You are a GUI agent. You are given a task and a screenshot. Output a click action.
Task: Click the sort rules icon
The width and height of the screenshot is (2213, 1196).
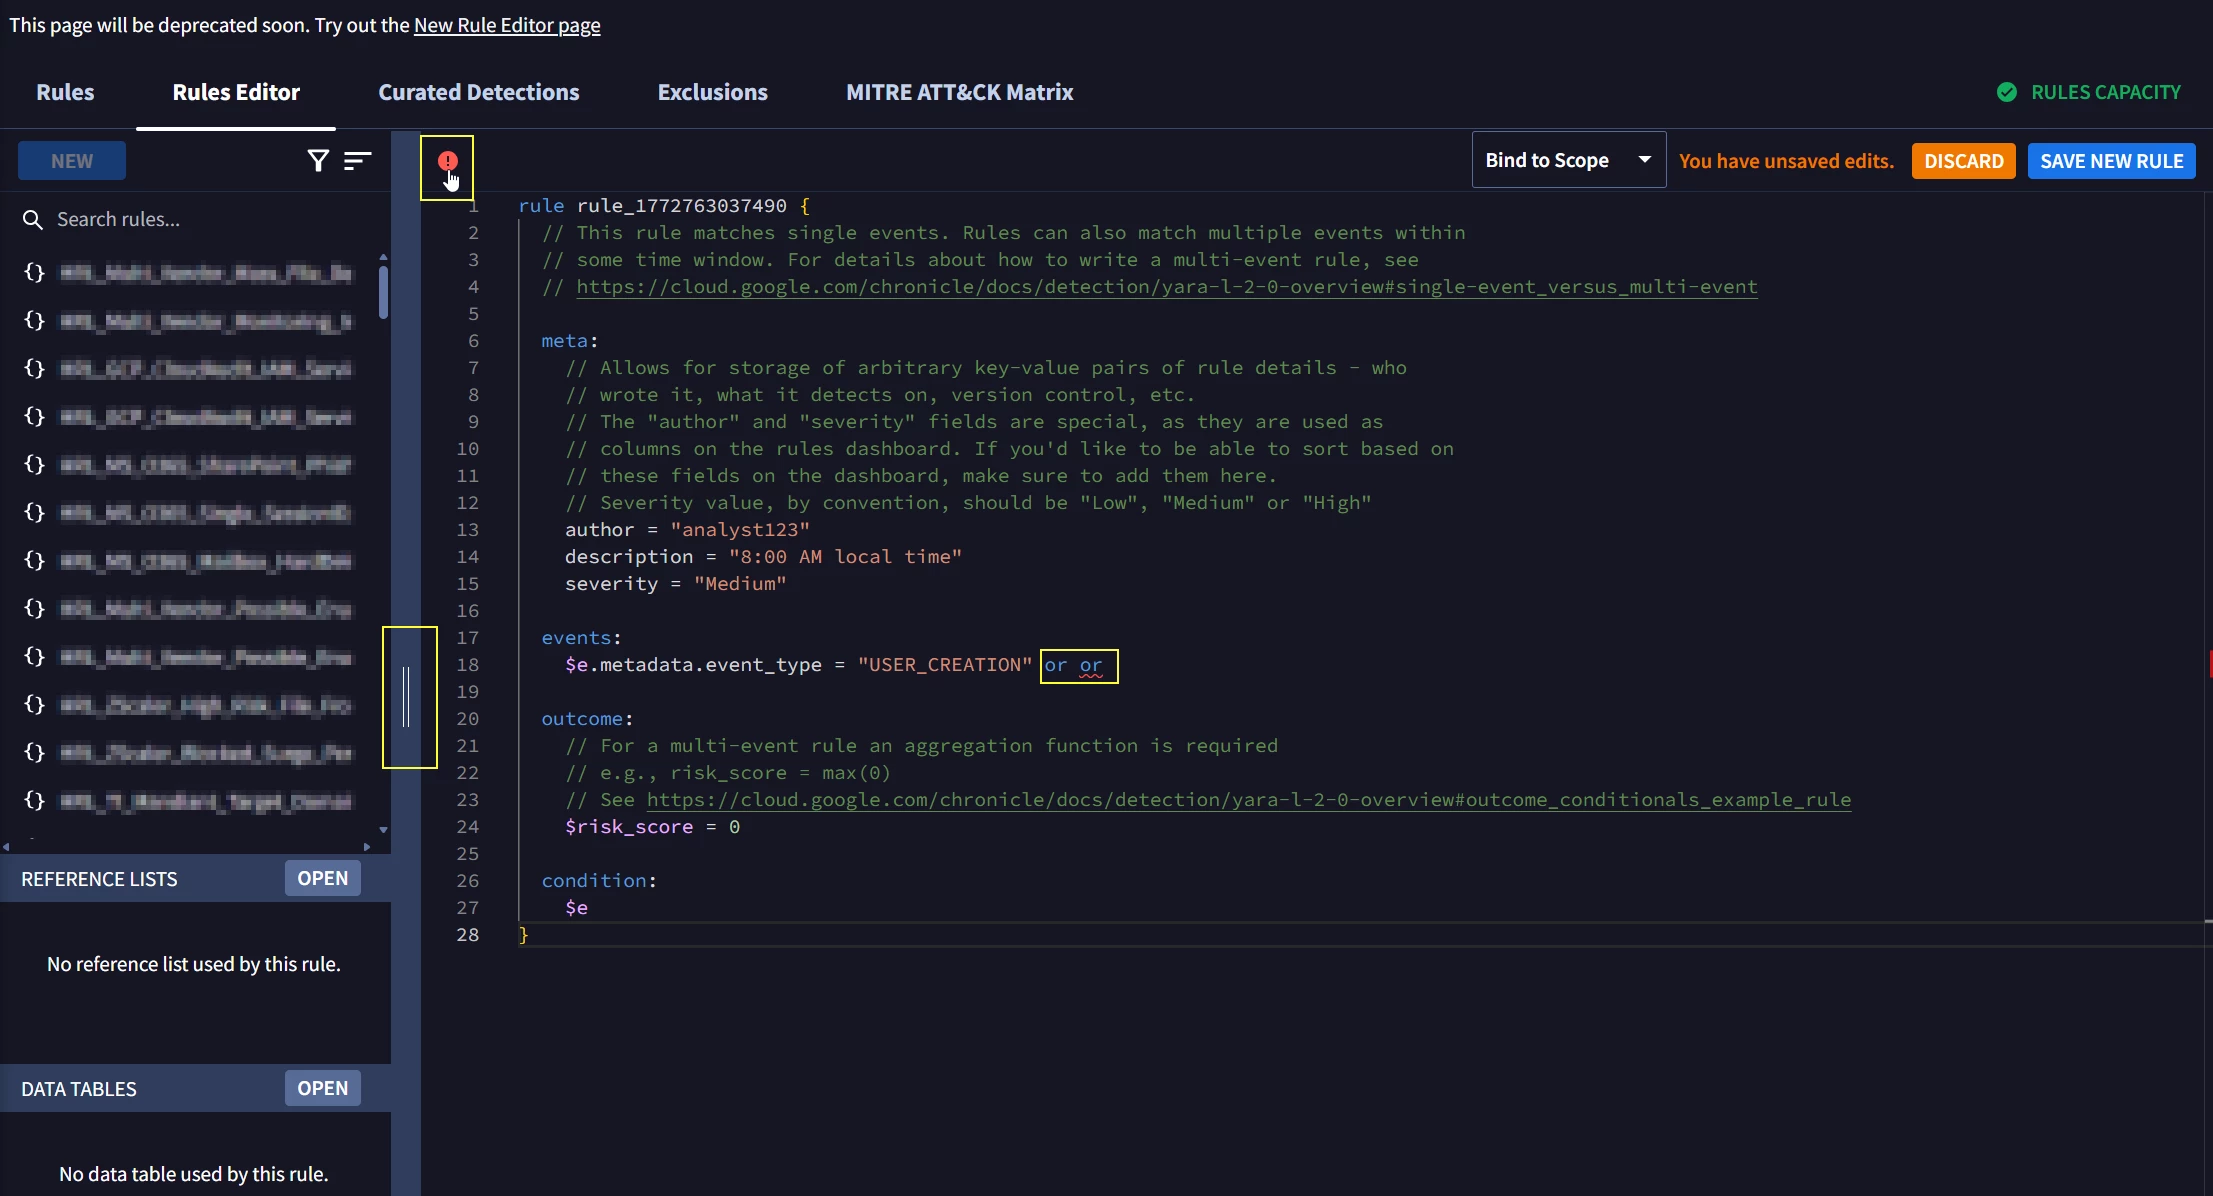tap(357, 161)
